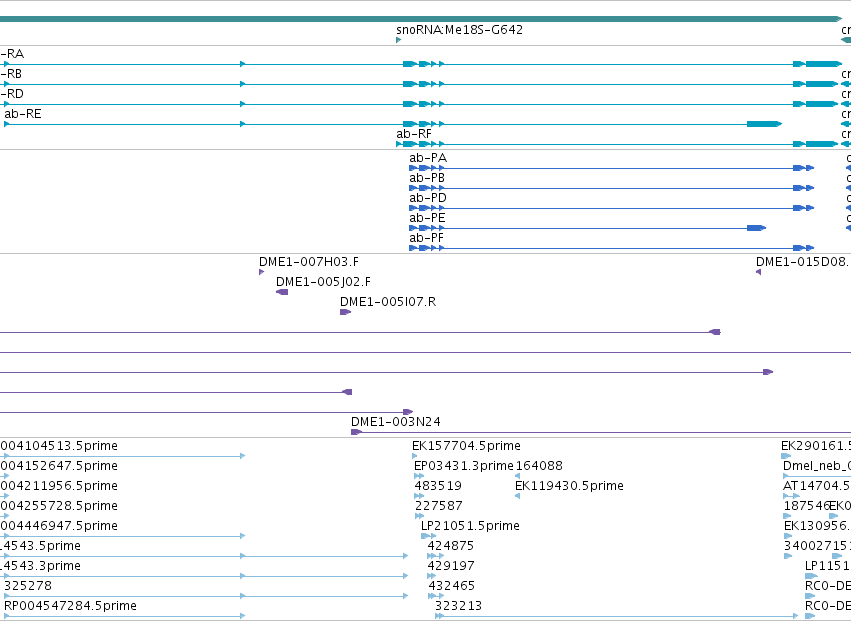The height and width of the screenshot is (621, 851).
Task: Click the DME1-003N24 label
Action: coord(396,422)
